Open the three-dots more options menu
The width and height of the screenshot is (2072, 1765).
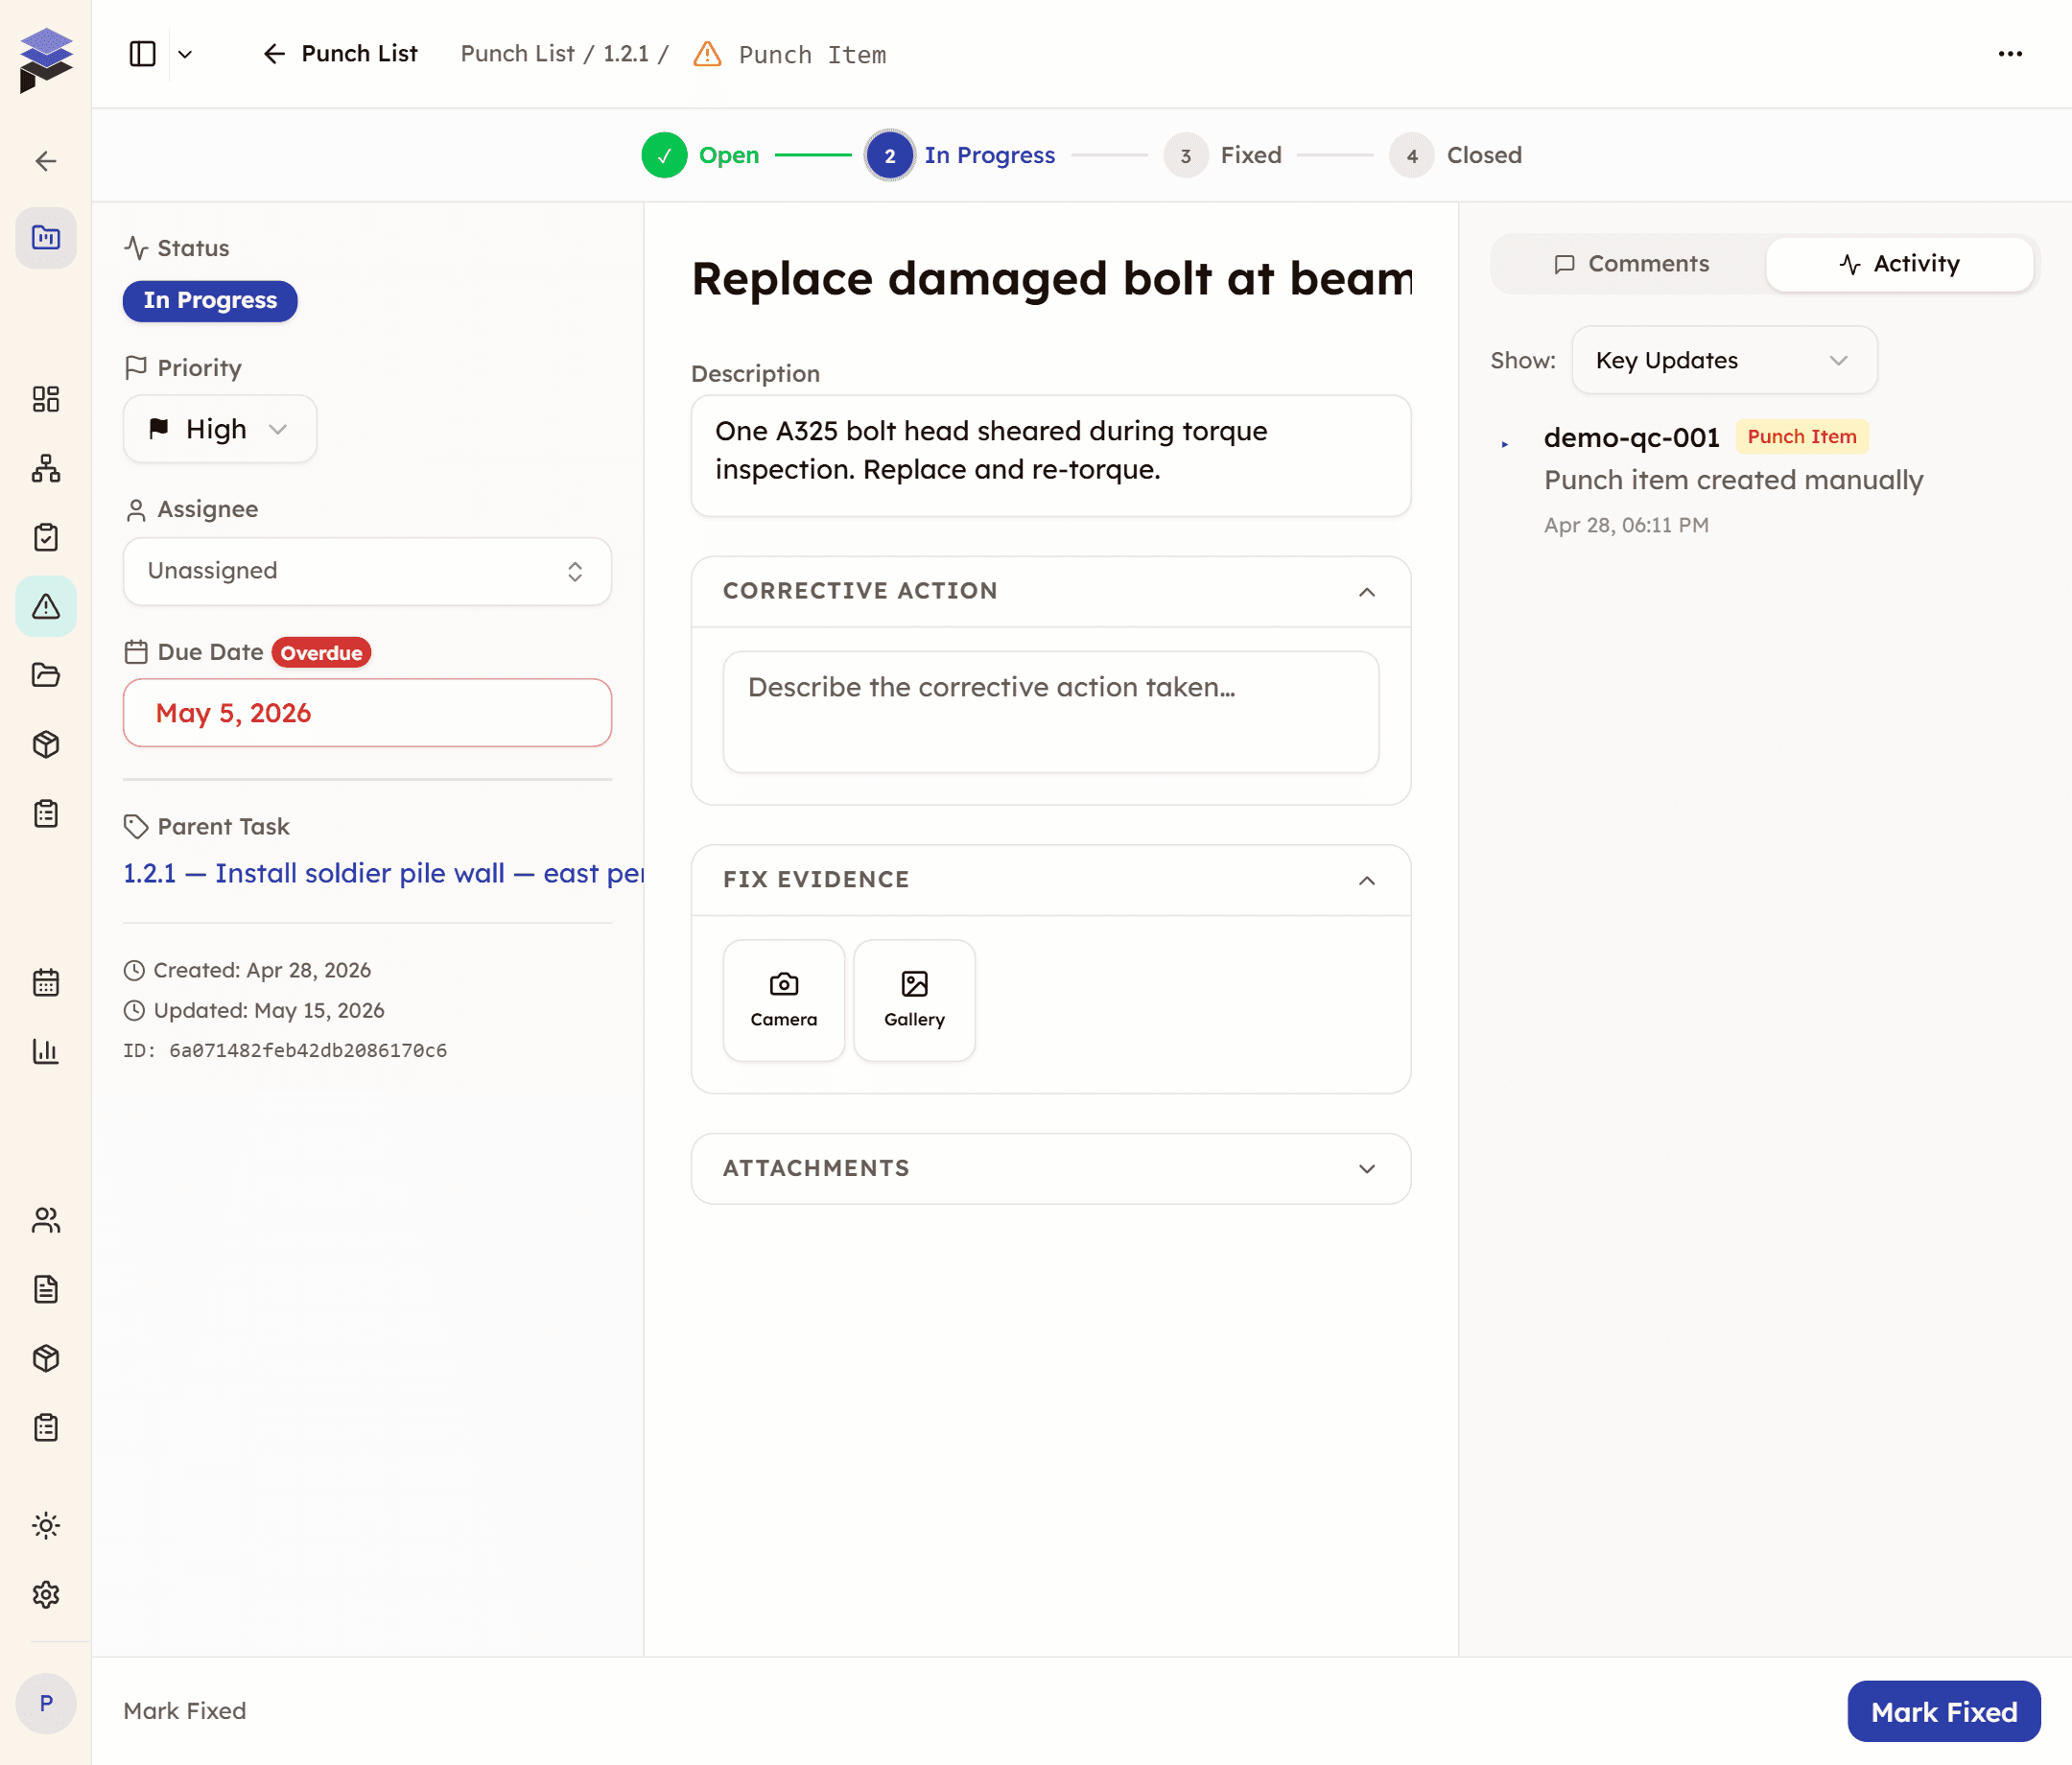(x=2010, y=54)
